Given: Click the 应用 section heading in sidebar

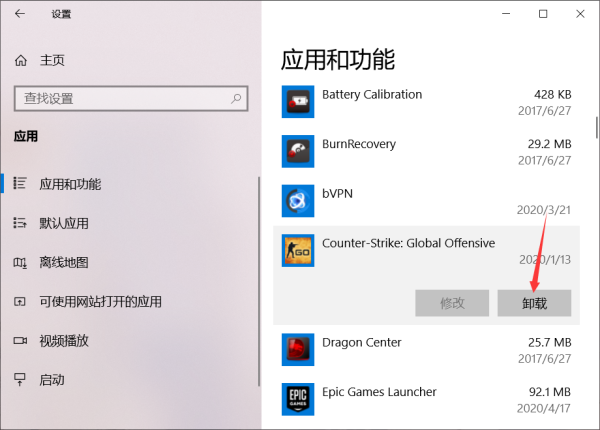Looking at the screenshot, I should (x=26, y=136).
